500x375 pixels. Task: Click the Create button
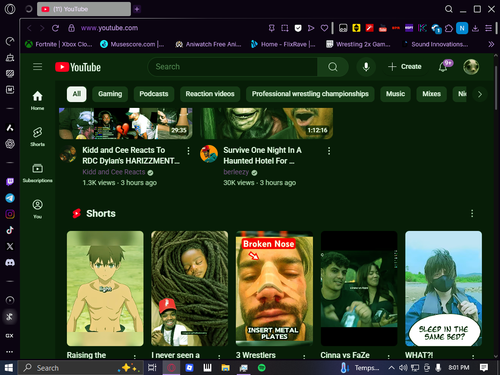[x=405, y=67]
